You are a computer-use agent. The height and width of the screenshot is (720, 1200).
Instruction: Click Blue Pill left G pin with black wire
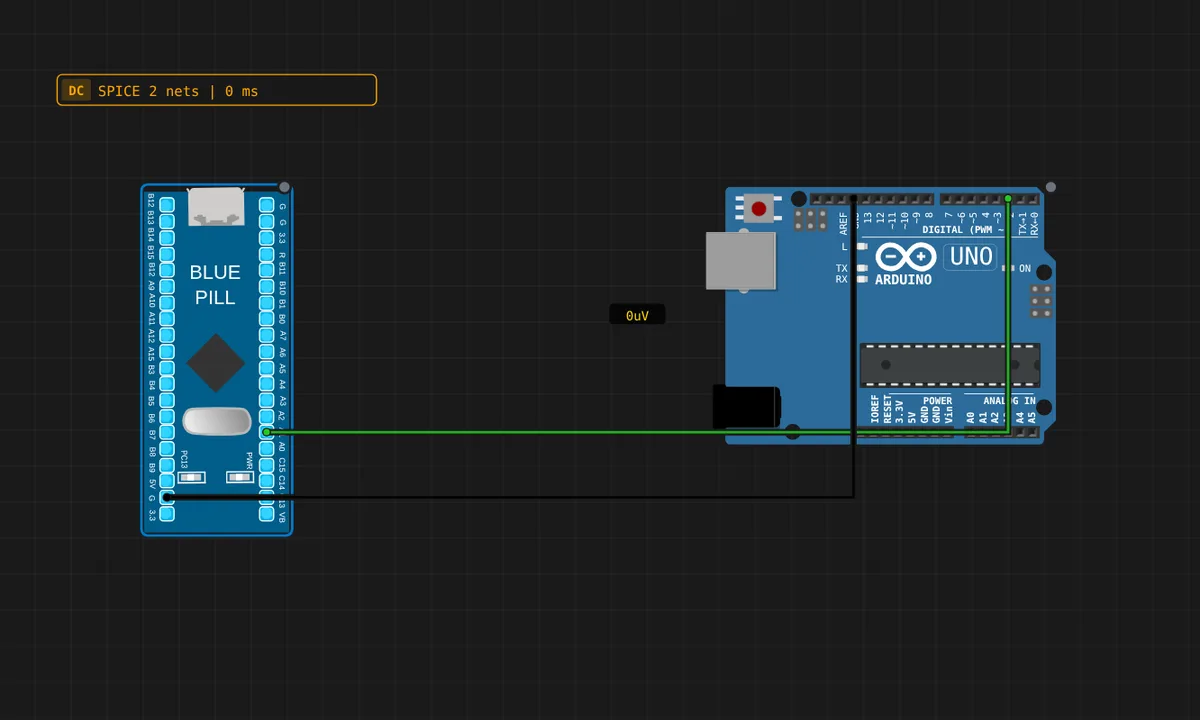(x=167, y=496)
